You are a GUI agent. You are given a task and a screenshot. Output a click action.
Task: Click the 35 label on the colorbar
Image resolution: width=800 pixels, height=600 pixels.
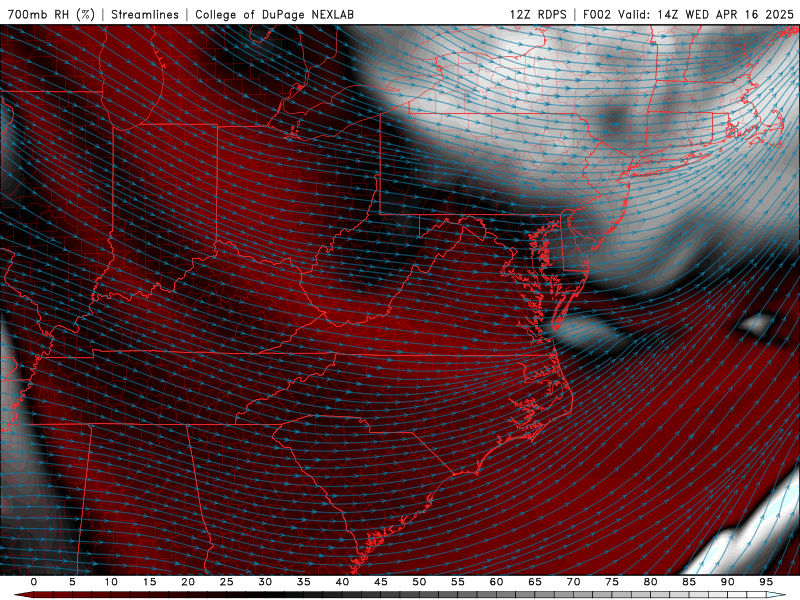coord(304,582)
